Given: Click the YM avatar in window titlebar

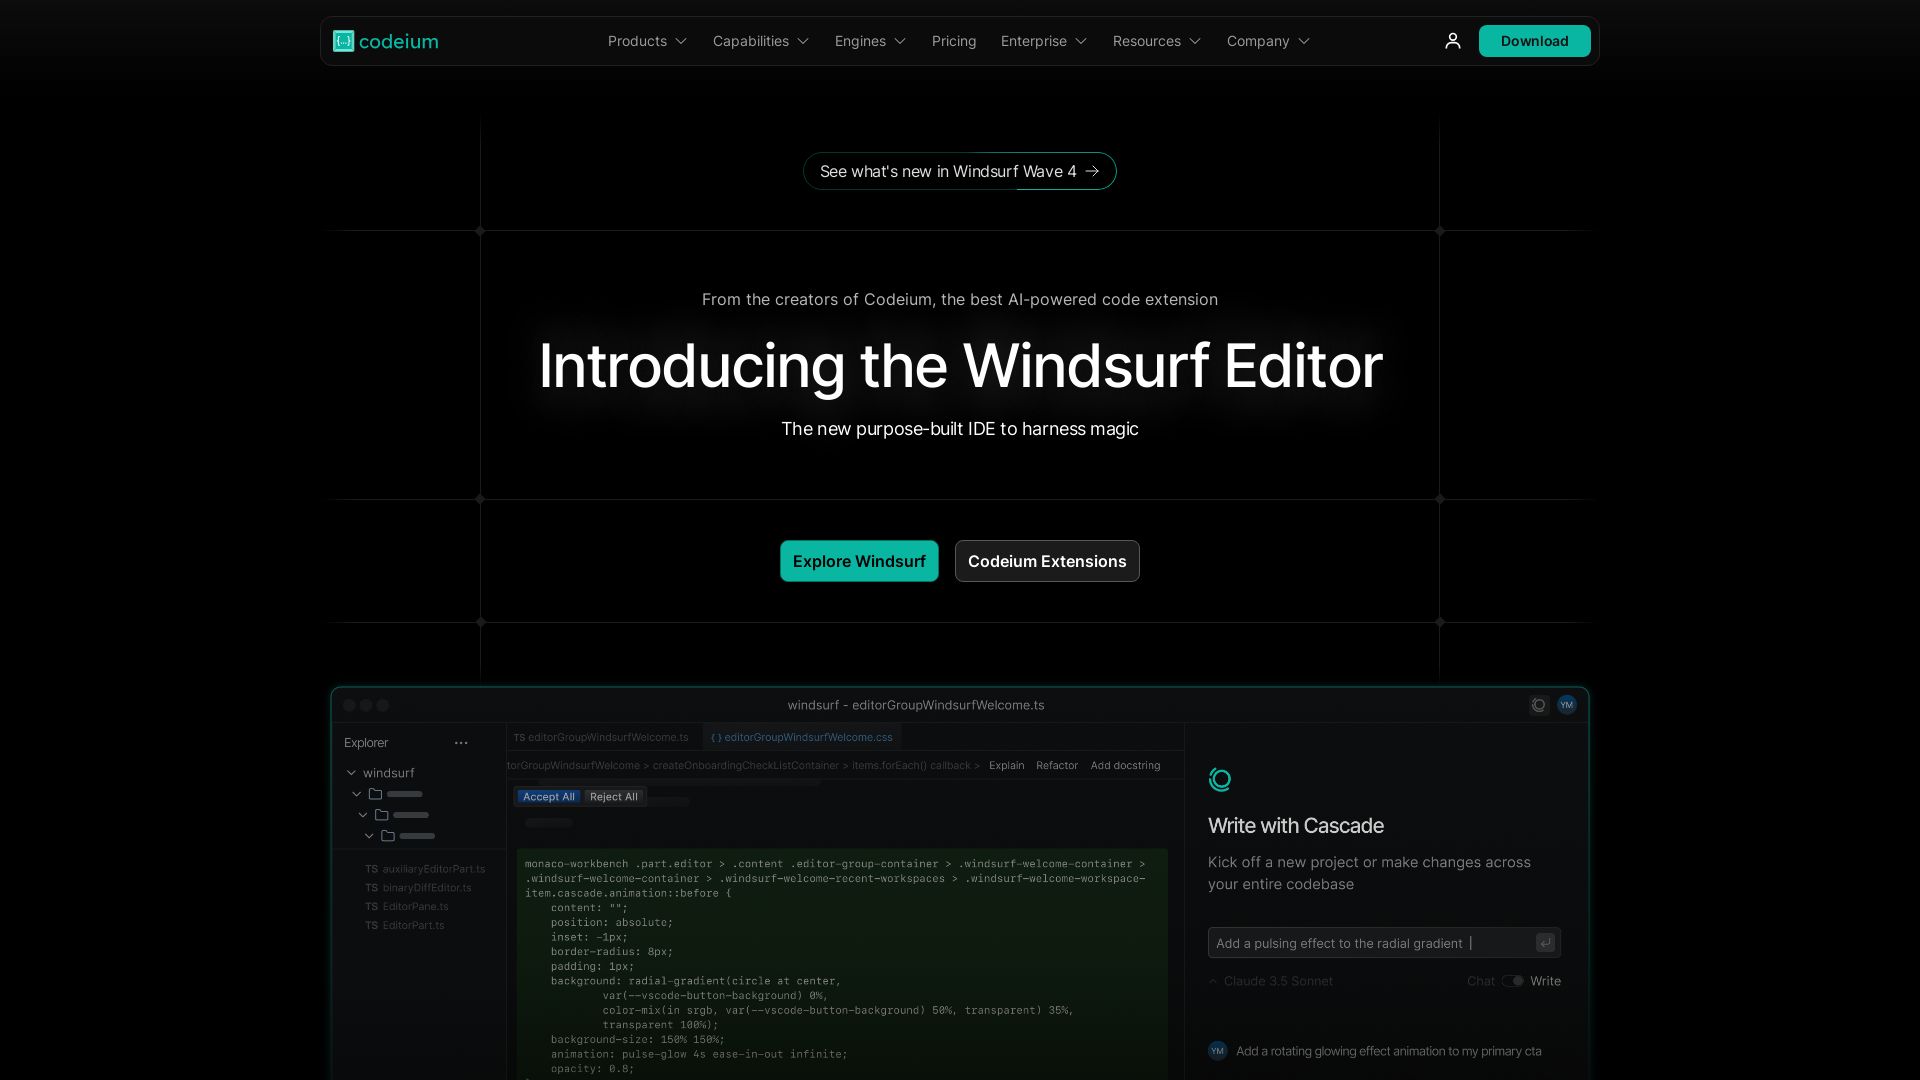Looking at the screenshot, I should [x=1567, y=705].
